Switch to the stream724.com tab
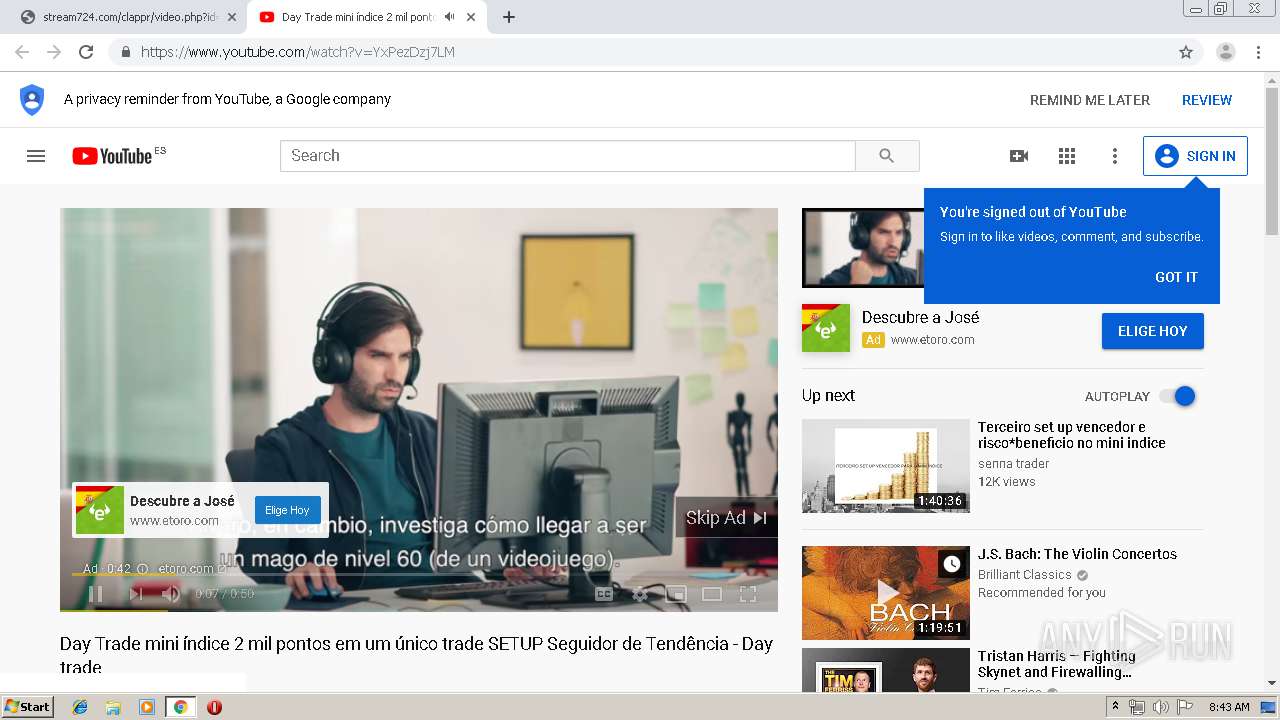 pos(129,17)
